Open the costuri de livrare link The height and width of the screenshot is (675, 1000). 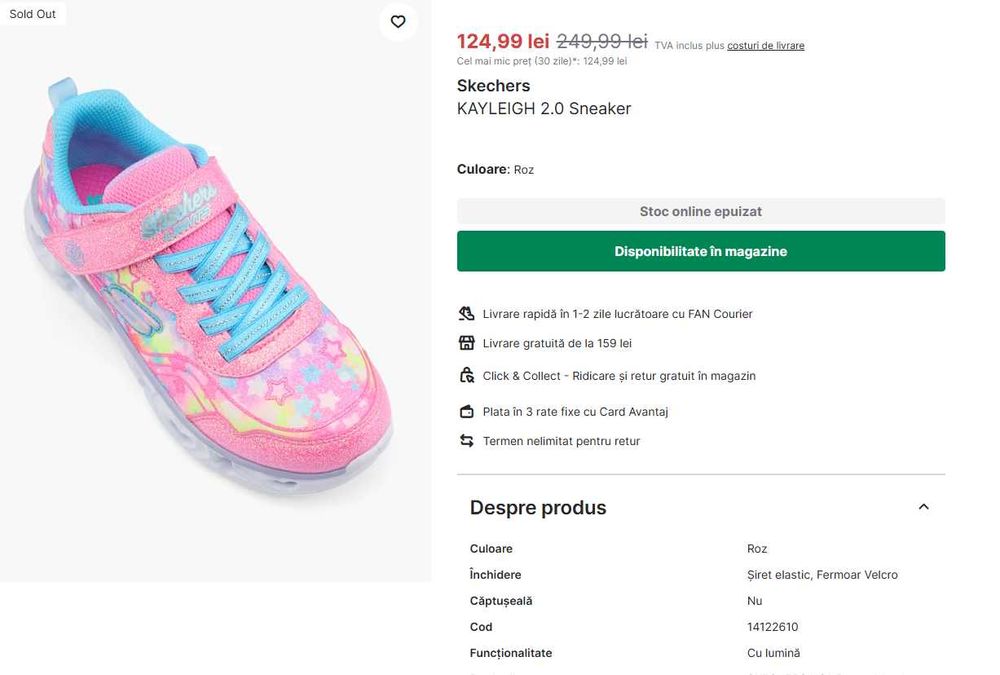pyautogui.click(x=765, y=46)
